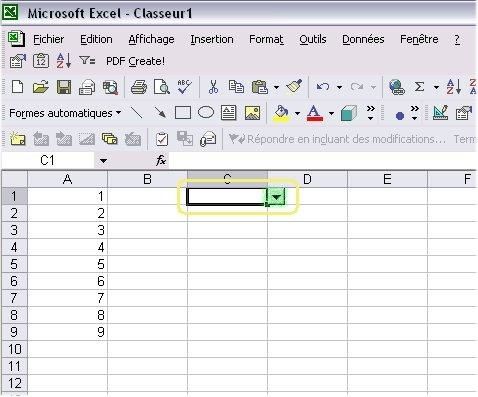Select column A header

[67, 179]
